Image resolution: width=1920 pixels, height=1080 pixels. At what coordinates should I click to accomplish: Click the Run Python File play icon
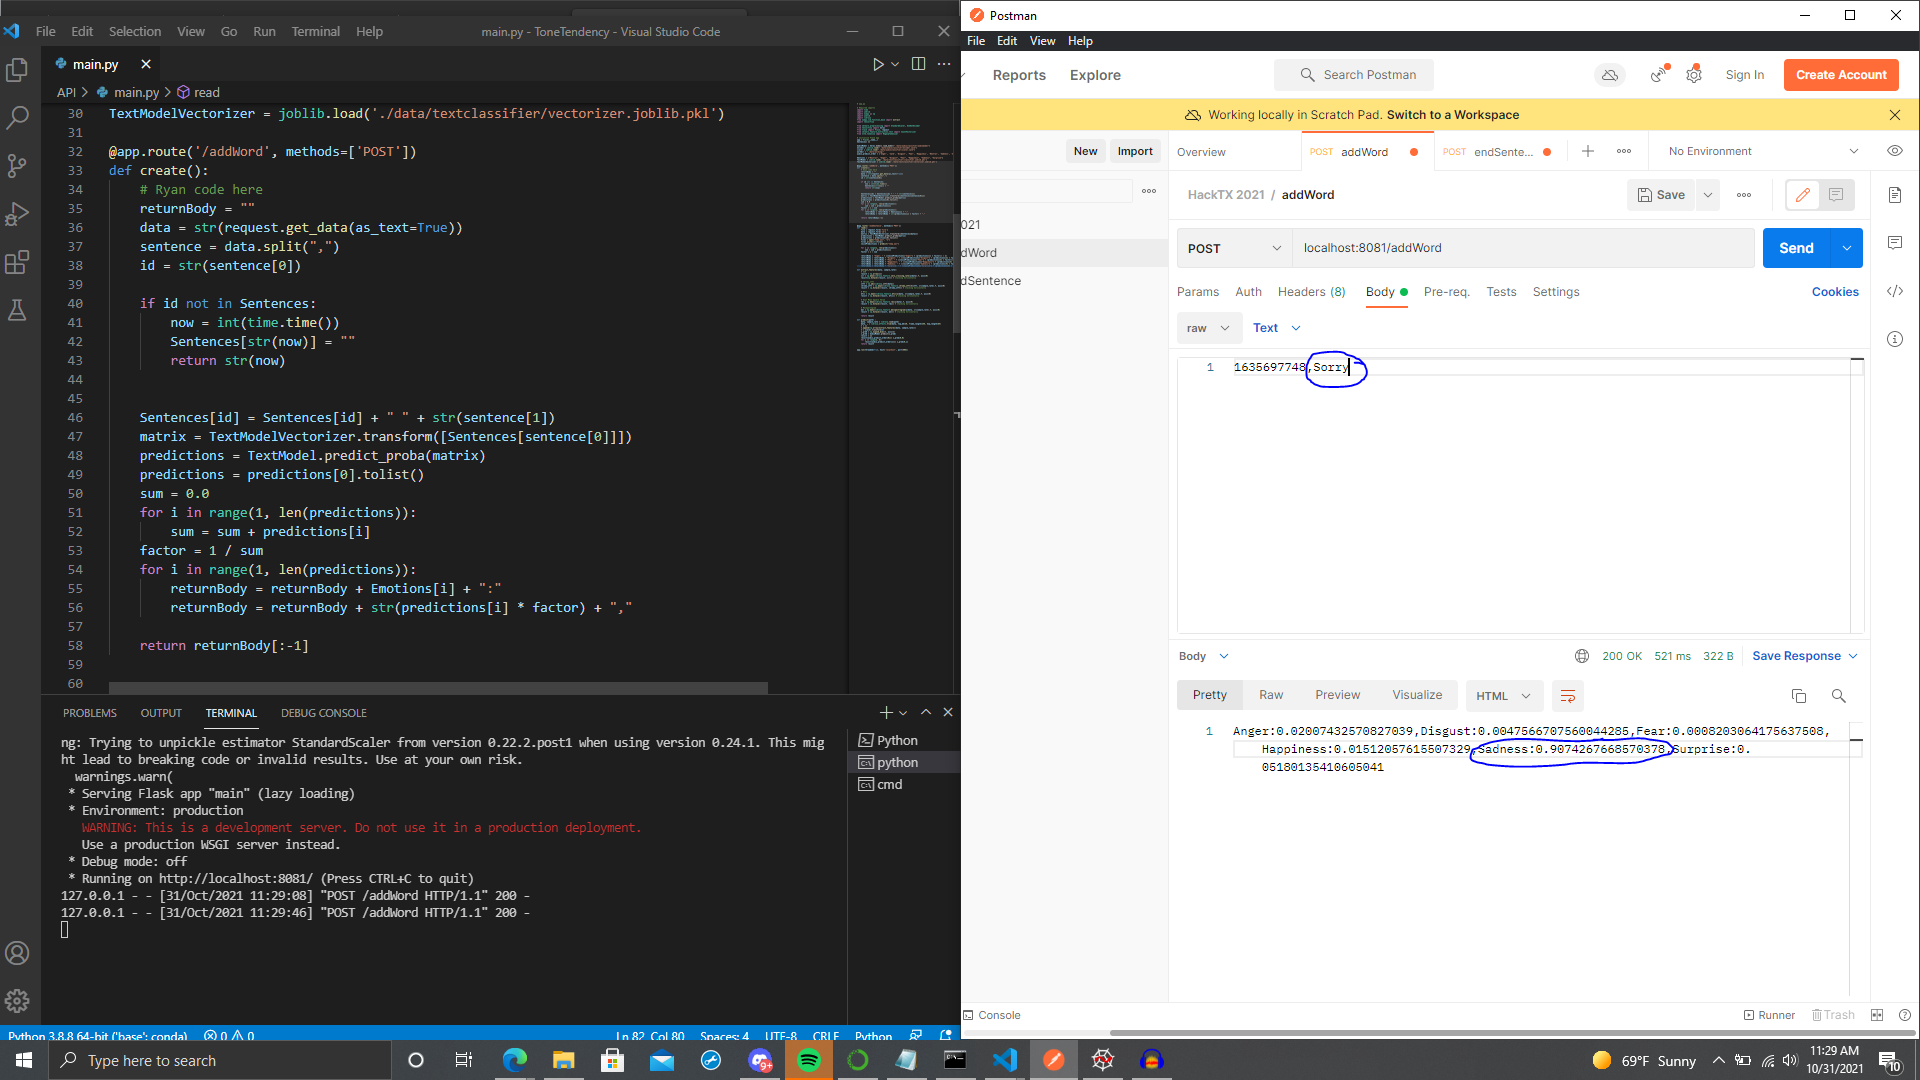(x=878, y=64)
